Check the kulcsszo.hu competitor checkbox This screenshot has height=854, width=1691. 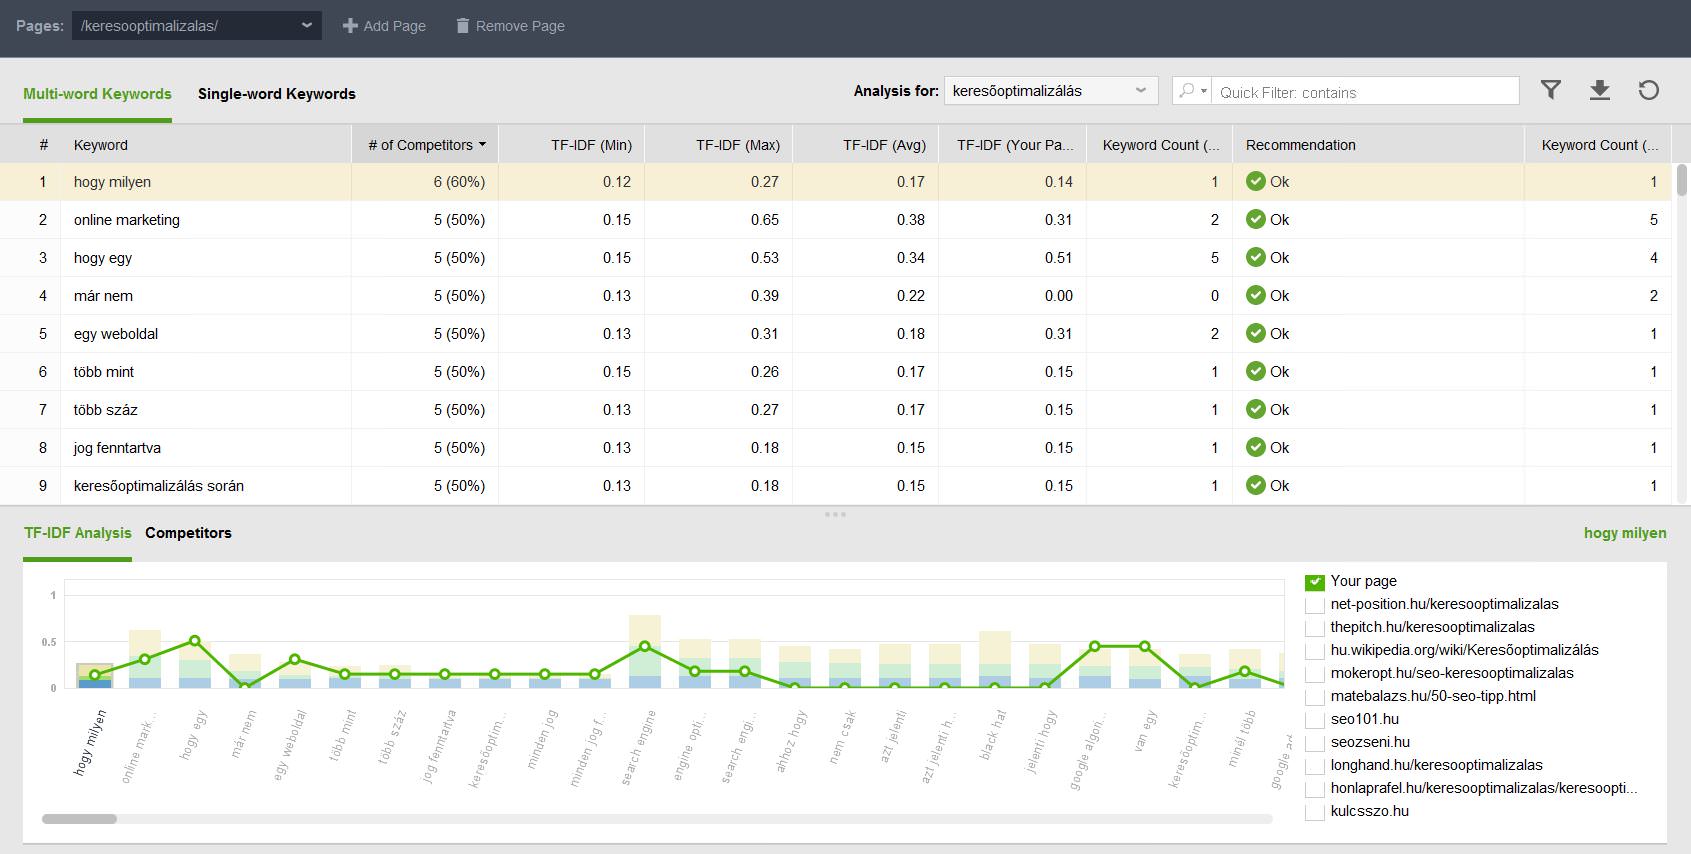pyautogui.click(x=1315, y=811)
